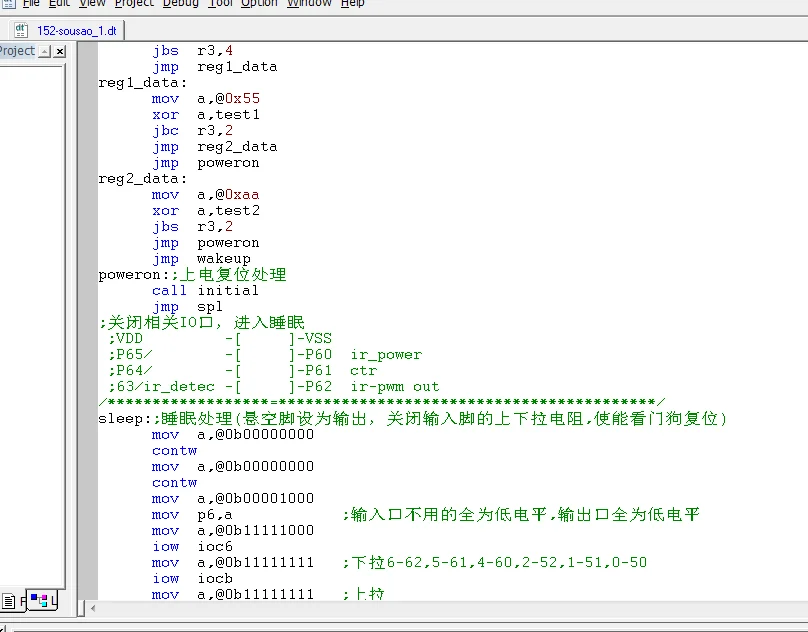Viewport: 808px width, 632px height.
Task: Click the Project panel title label
Action: click(x=16, y=51)
